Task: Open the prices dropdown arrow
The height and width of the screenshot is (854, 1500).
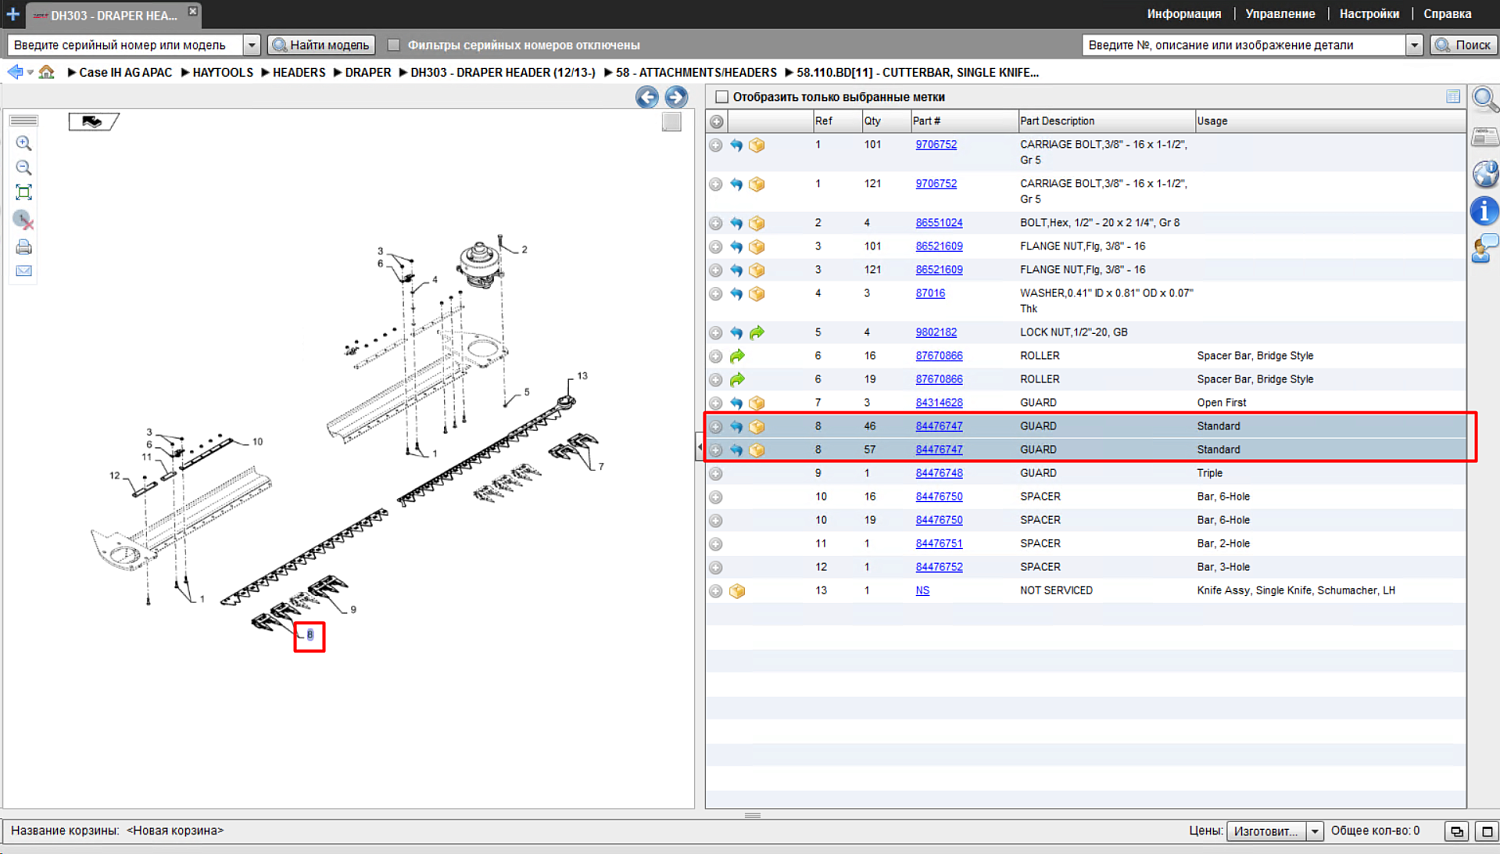Action: (1314, 831)
